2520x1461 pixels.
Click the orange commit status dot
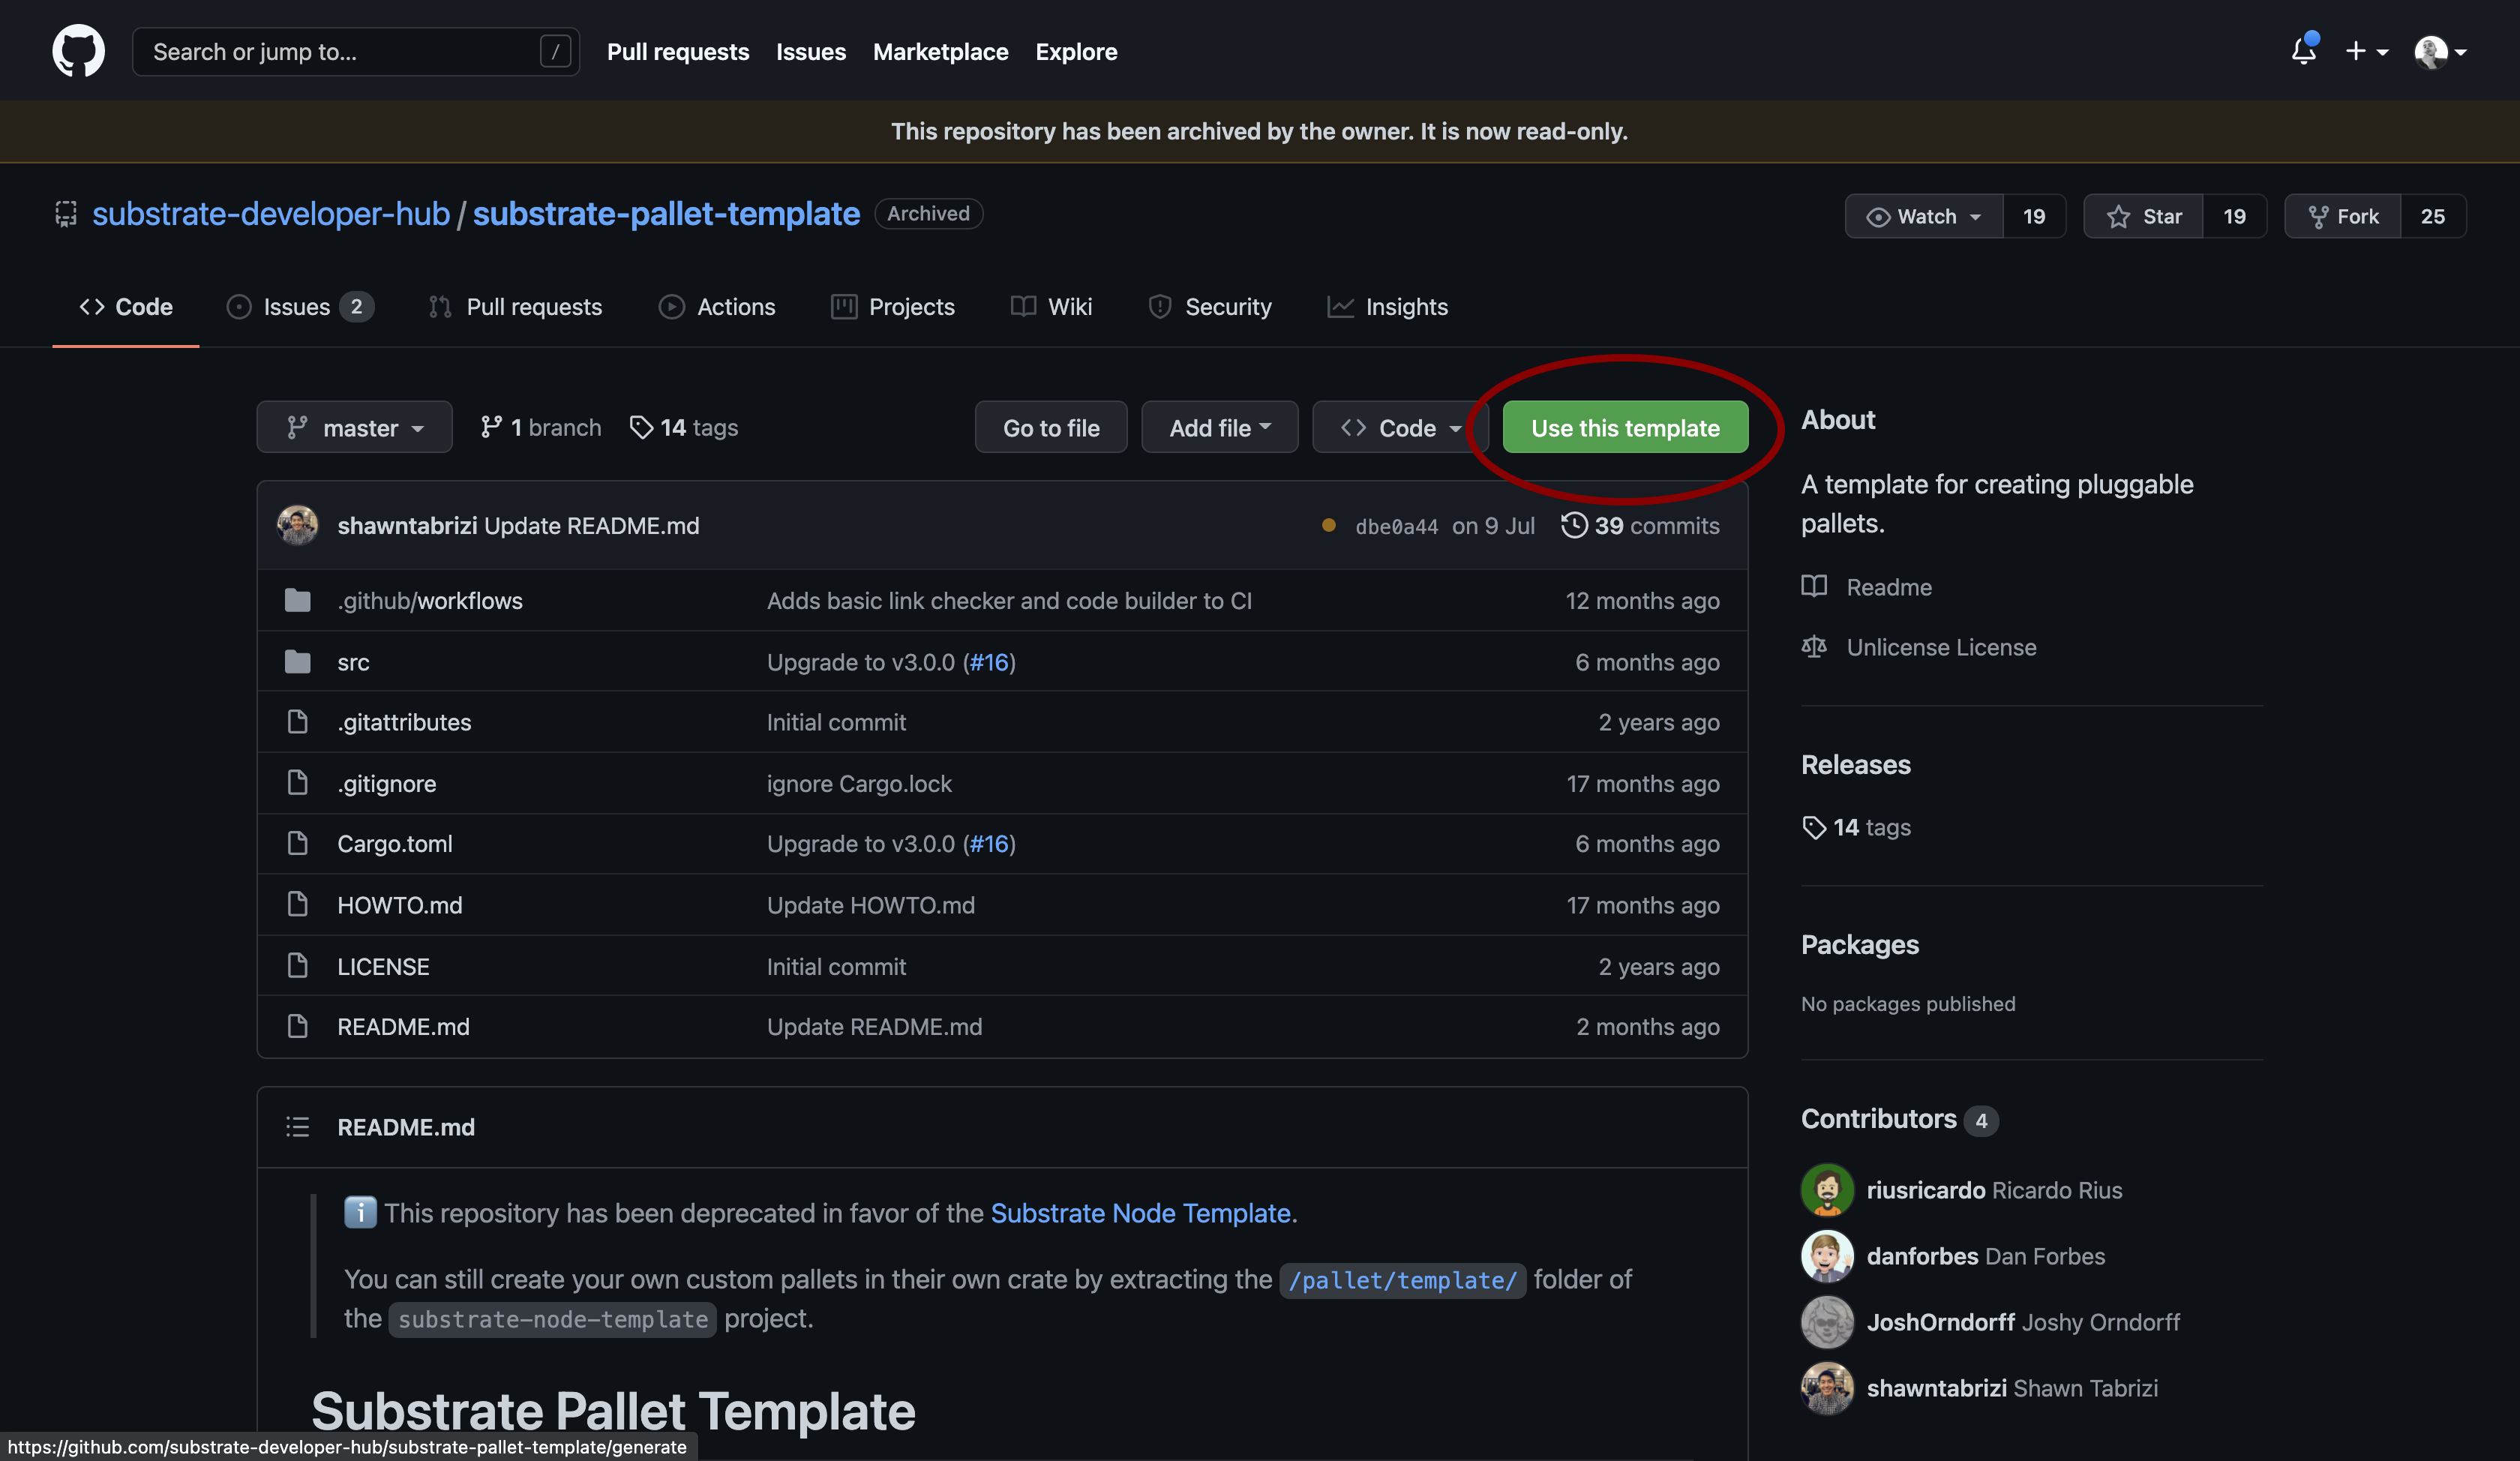click(x=1328, y=525)
